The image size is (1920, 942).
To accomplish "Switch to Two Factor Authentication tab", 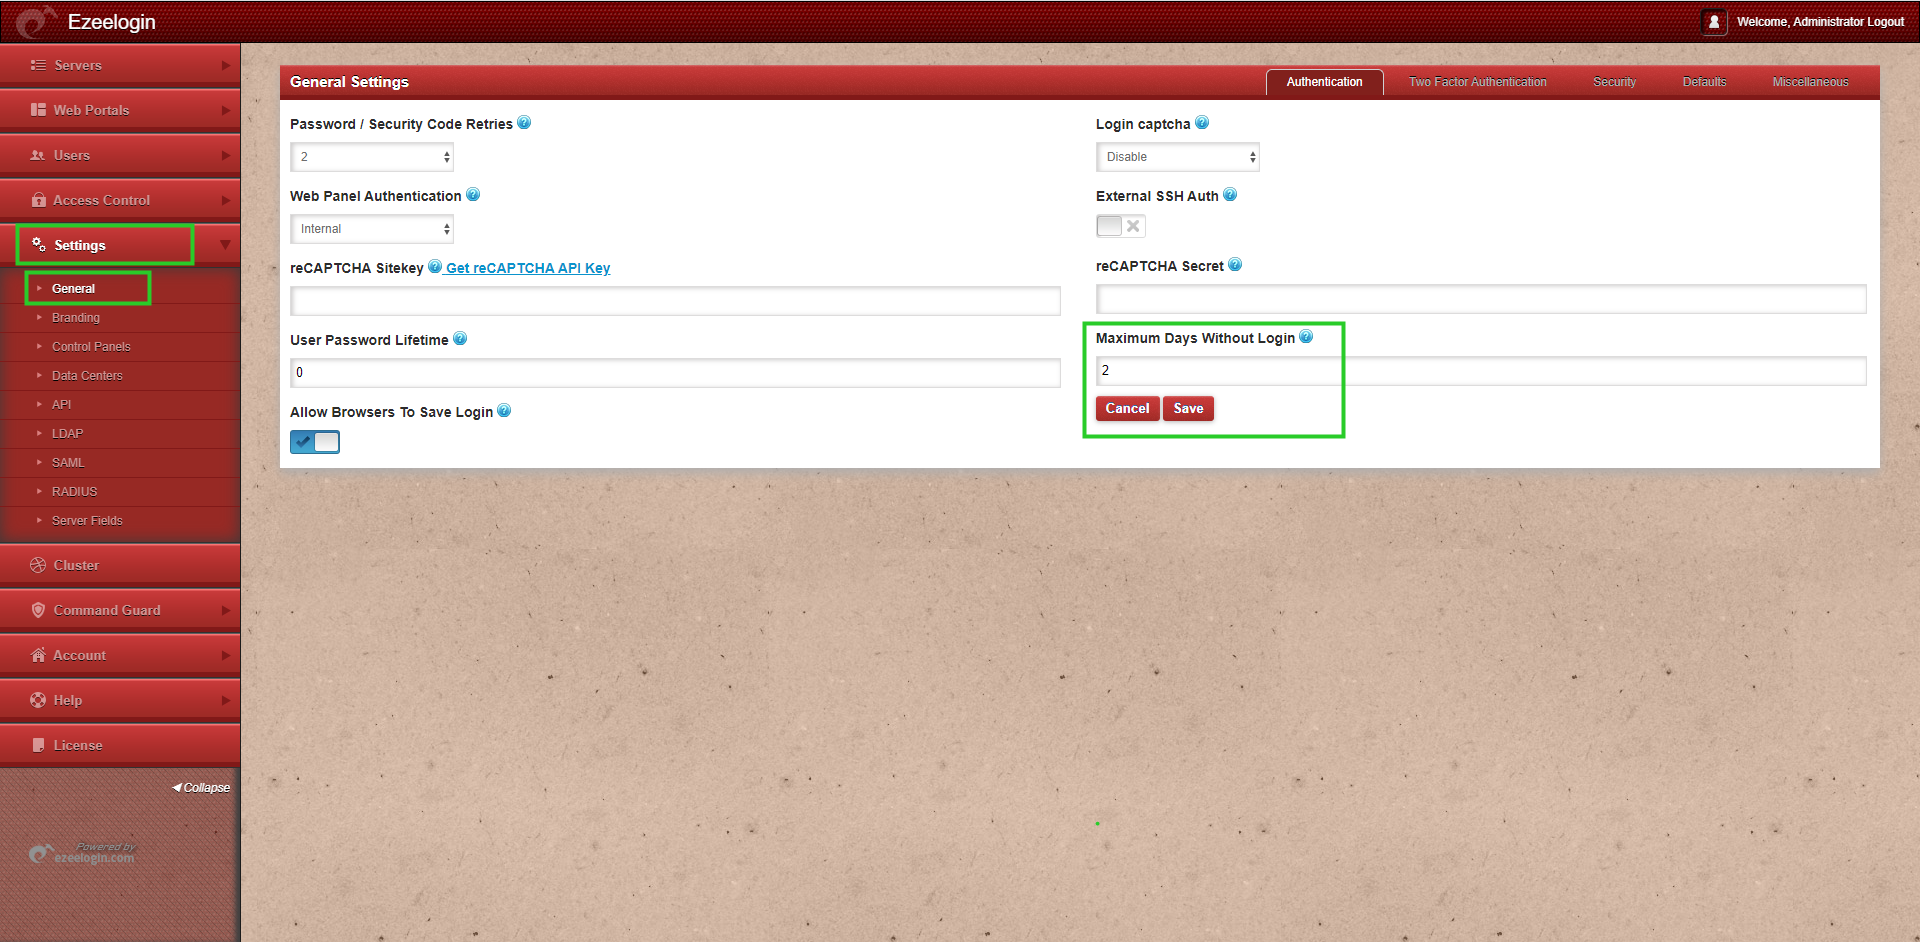I will pyautogui.click(x=1478, y=82).
